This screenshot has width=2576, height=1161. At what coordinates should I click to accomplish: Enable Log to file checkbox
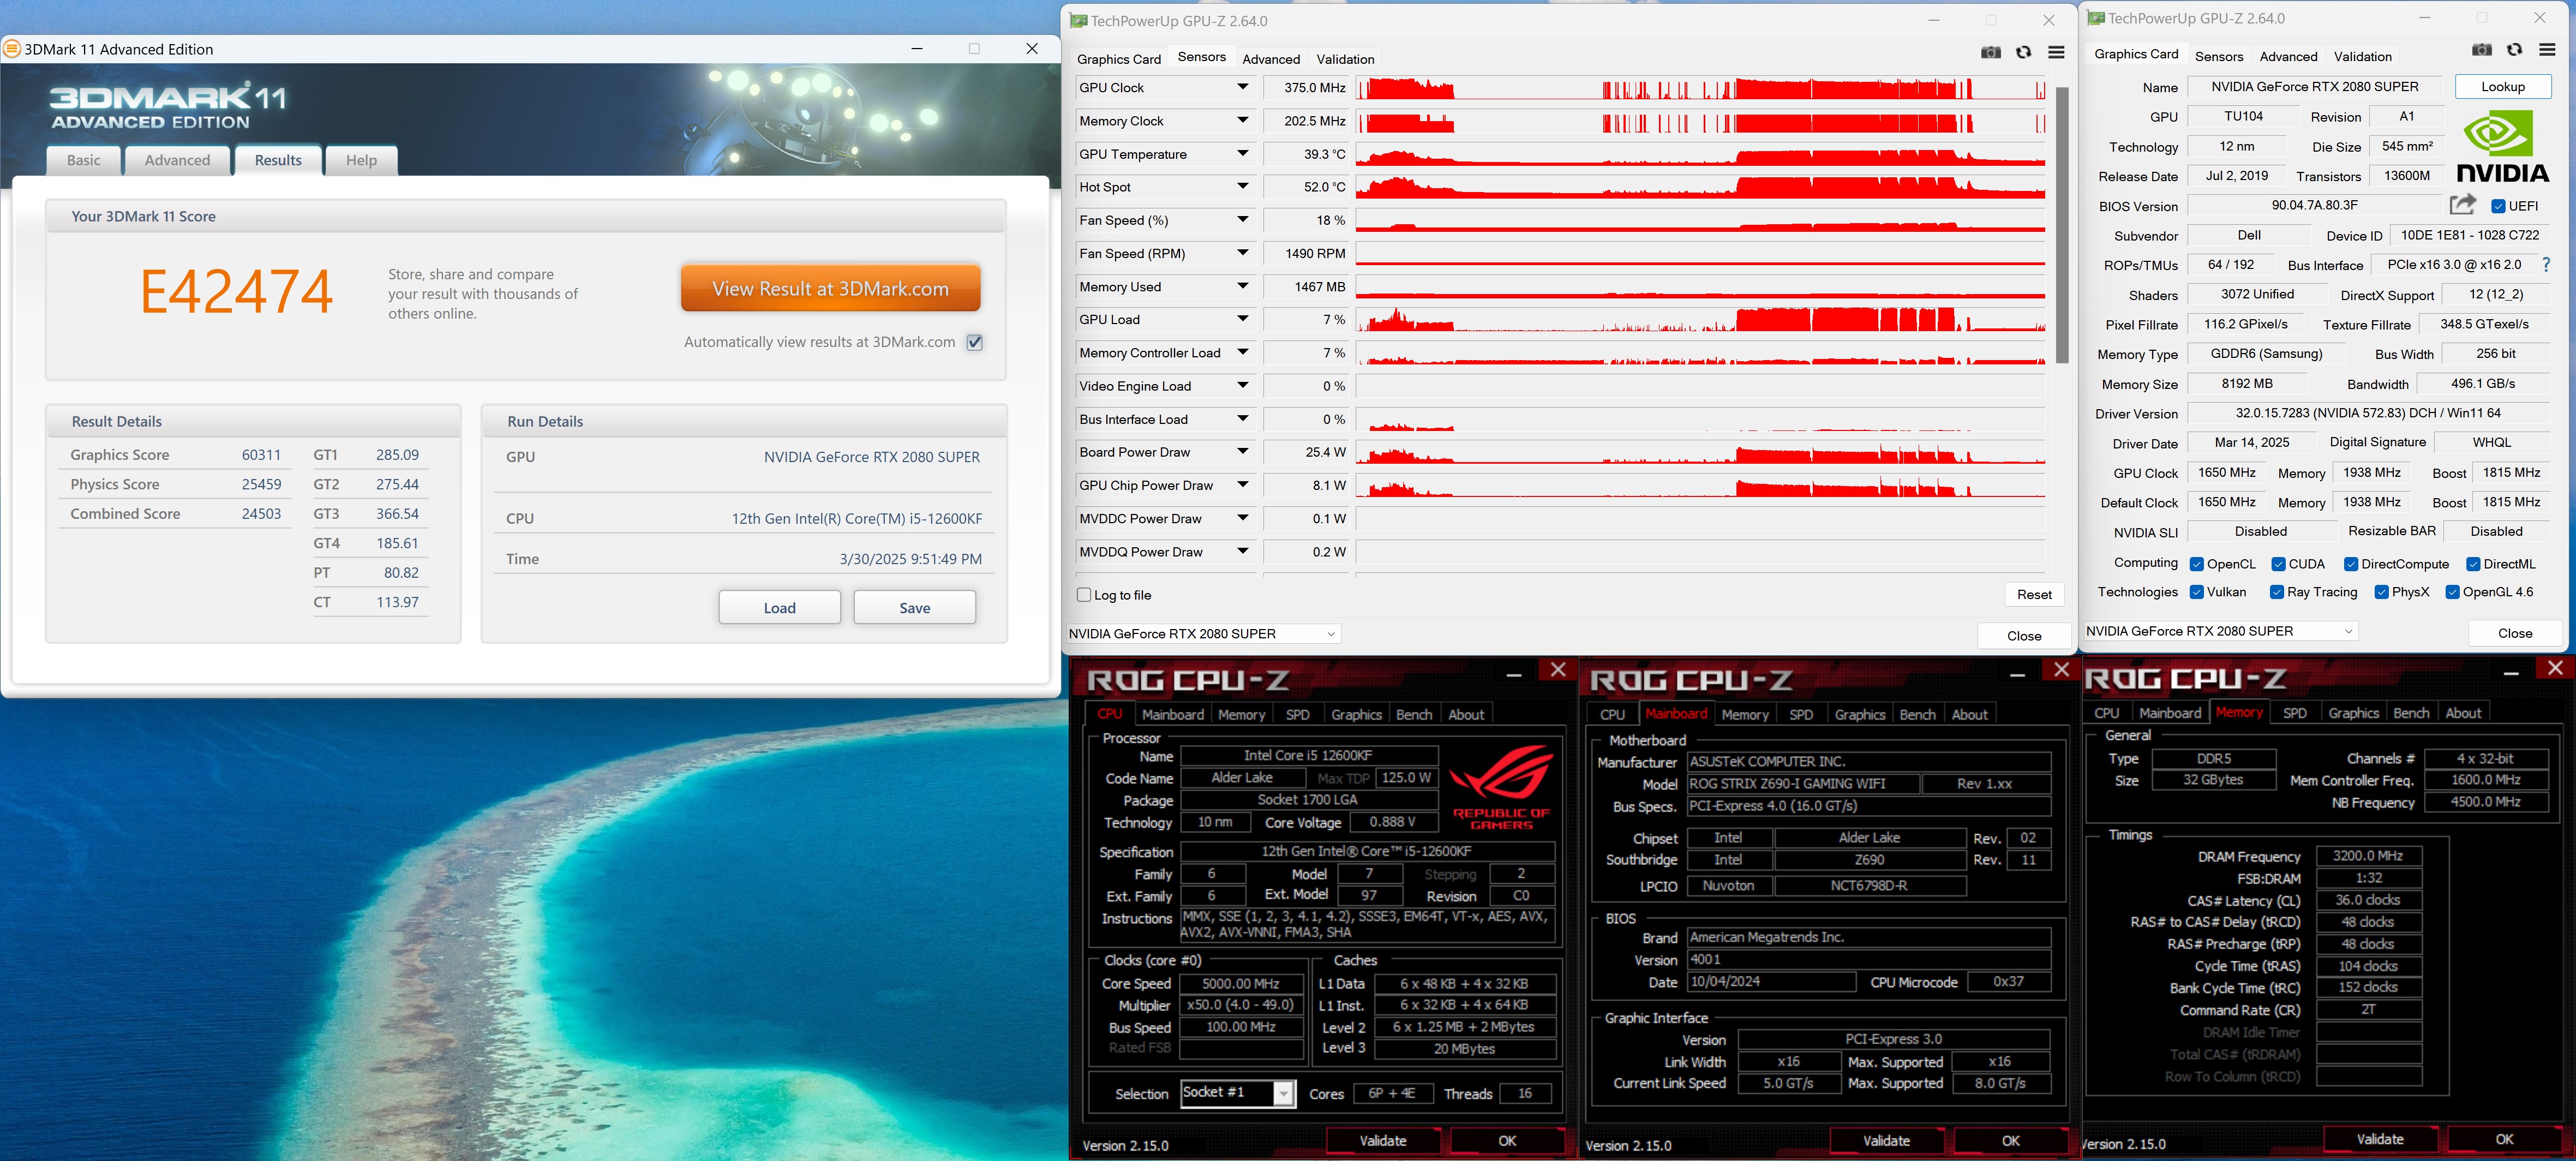coord(1084,595)
